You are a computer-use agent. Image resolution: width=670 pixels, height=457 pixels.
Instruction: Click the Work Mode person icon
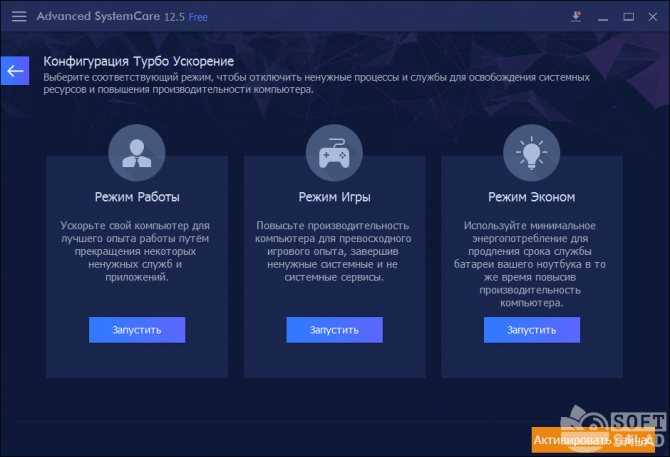point(137,152)
